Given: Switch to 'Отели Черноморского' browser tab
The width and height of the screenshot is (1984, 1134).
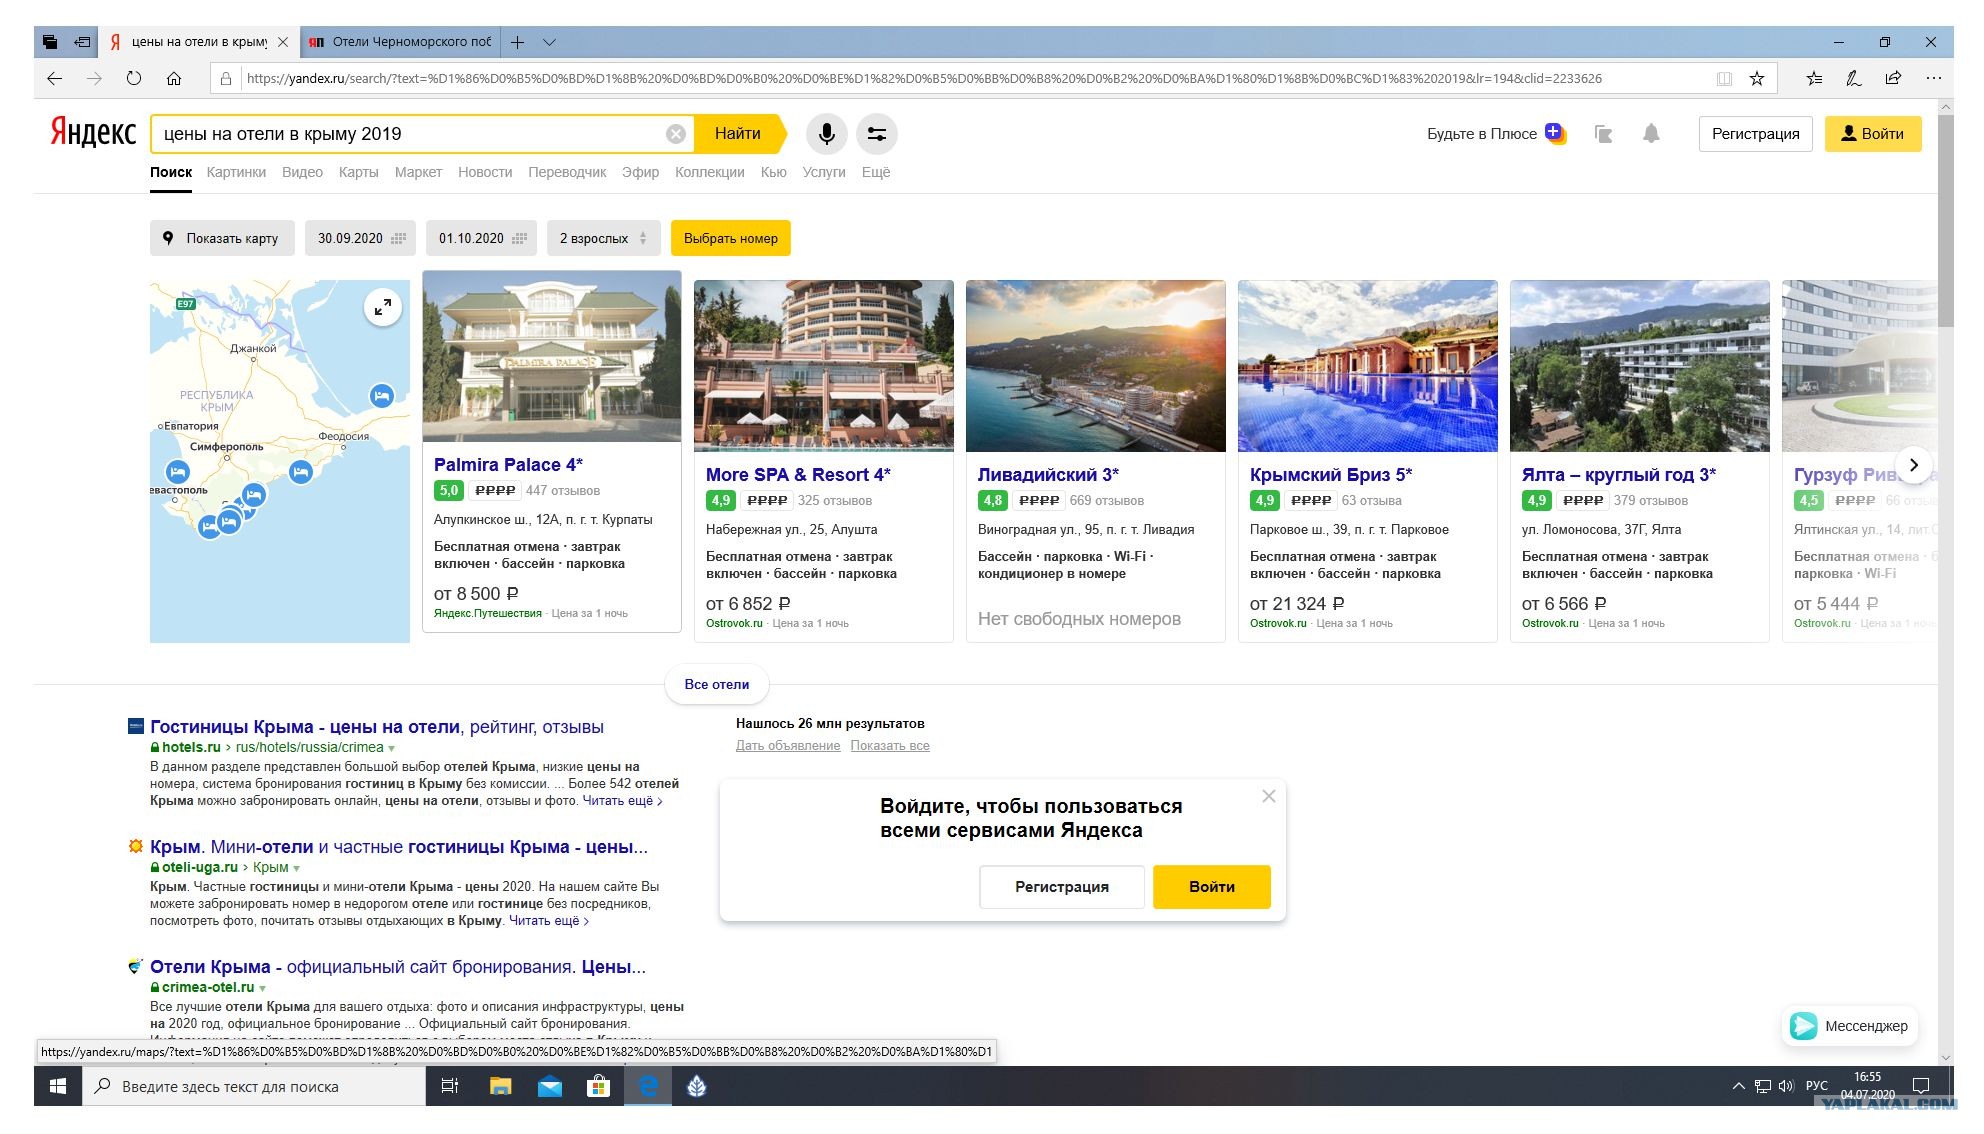Looking at the screenshot, I should coord(400,42).
